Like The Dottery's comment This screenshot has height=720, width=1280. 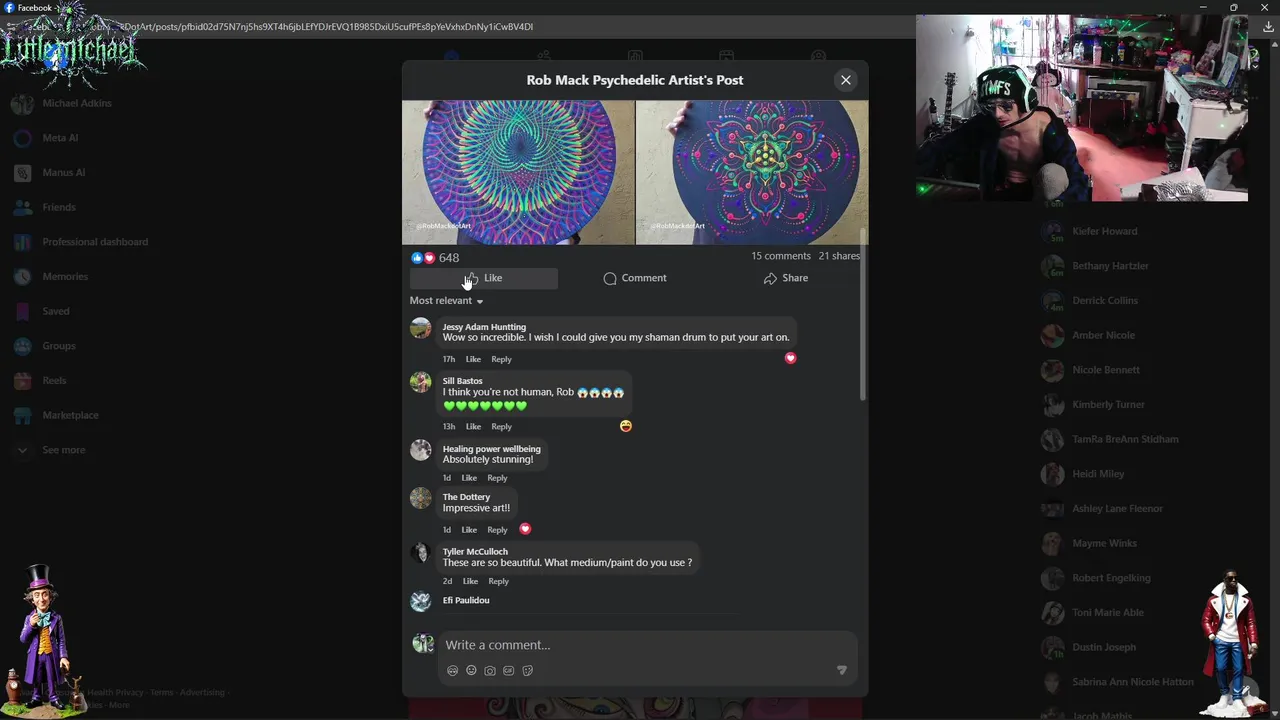(x=469, y=530)
